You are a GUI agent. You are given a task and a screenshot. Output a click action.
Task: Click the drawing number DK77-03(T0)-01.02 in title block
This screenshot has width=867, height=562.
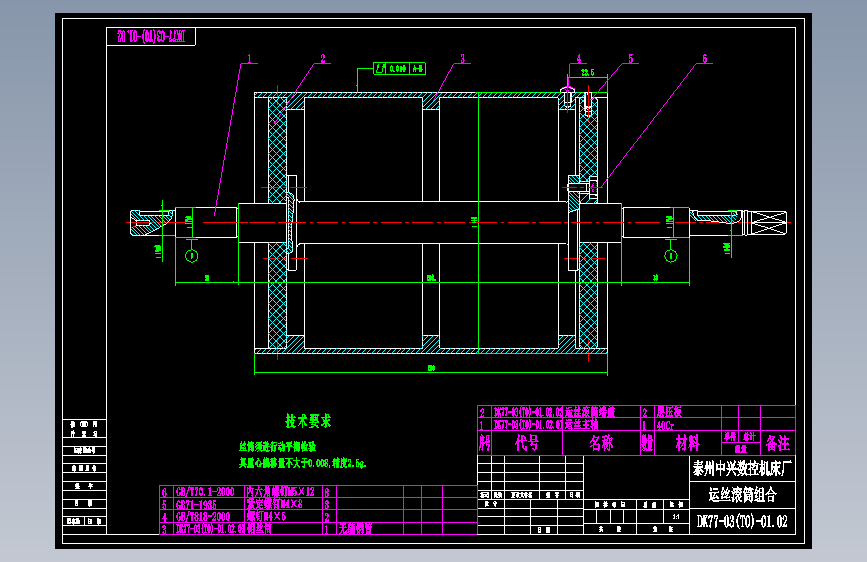pos(743,522)
